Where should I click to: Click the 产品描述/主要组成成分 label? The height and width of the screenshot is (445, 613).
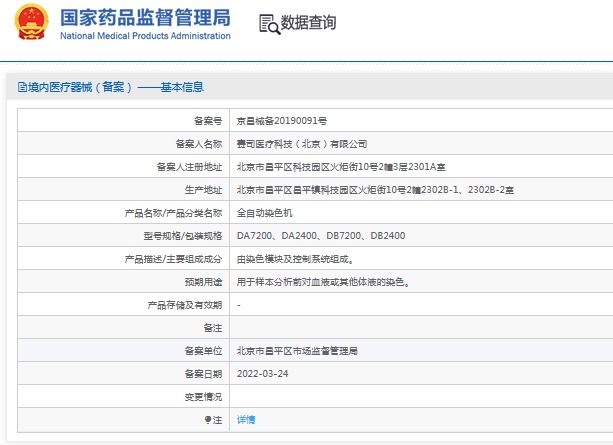[x=173, y=259]
